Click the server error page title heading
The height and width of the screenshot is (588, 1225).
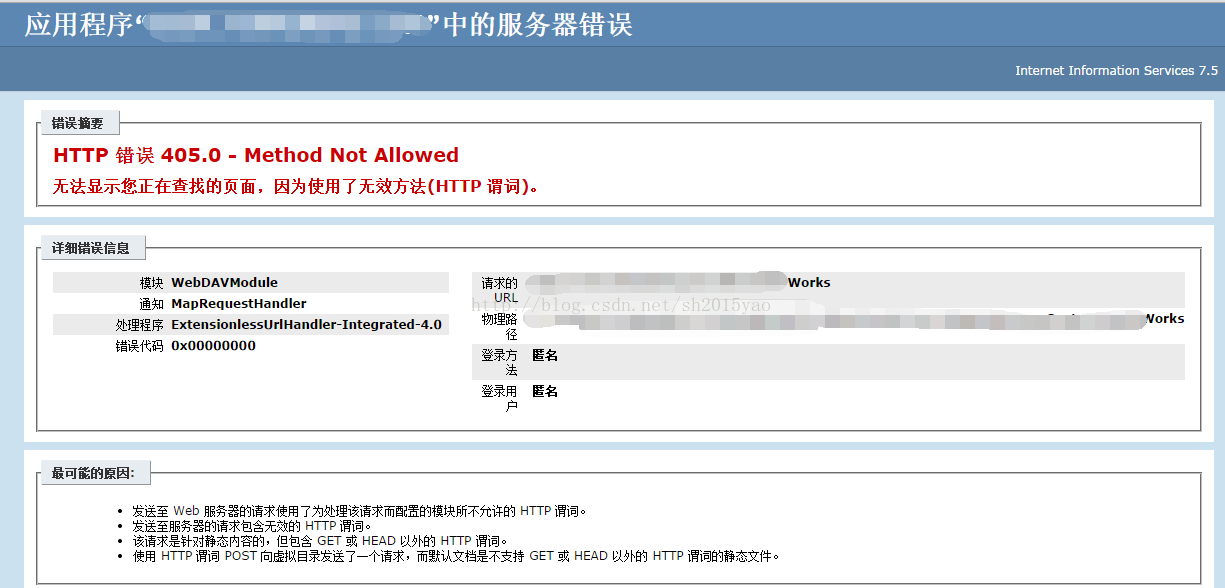(328, 24)
